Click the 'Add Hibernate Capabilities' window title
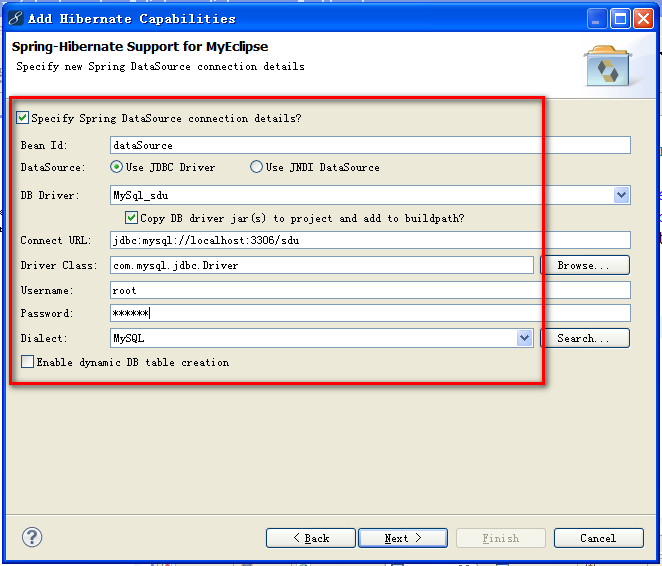This screenshot has height=566, width=662. (x=132, y=19)
